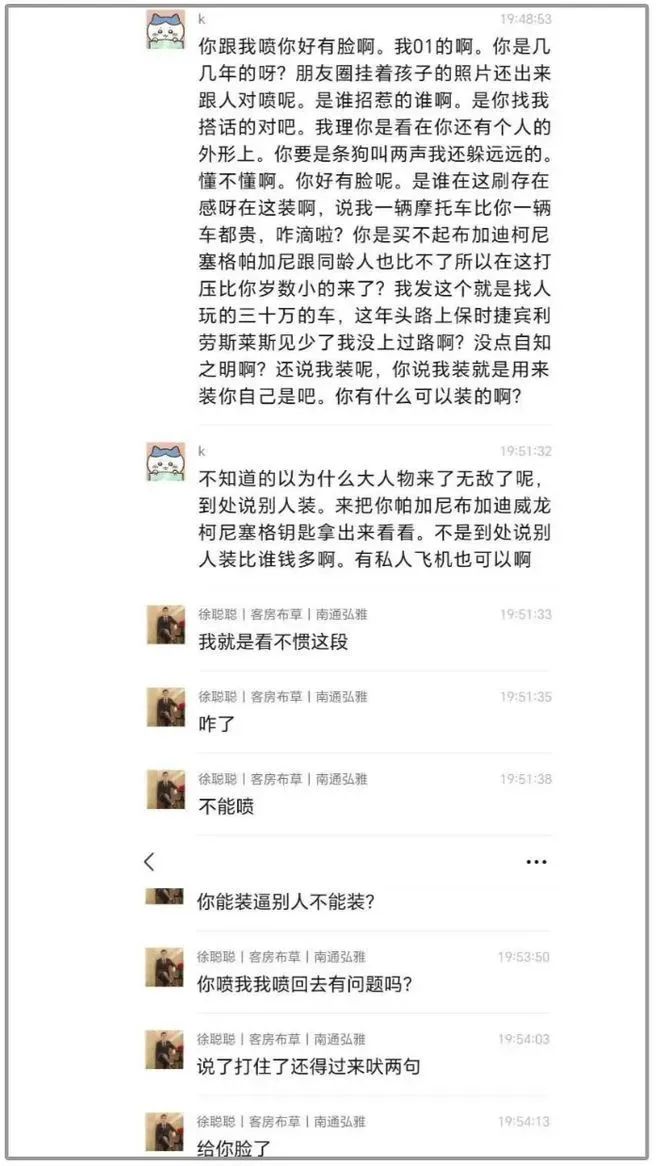Select sender name above 我就是看不惯这段
Image resolution: width=660 pixels, height=1166 pixels.
pyautogui.click(x=282, y=614)
